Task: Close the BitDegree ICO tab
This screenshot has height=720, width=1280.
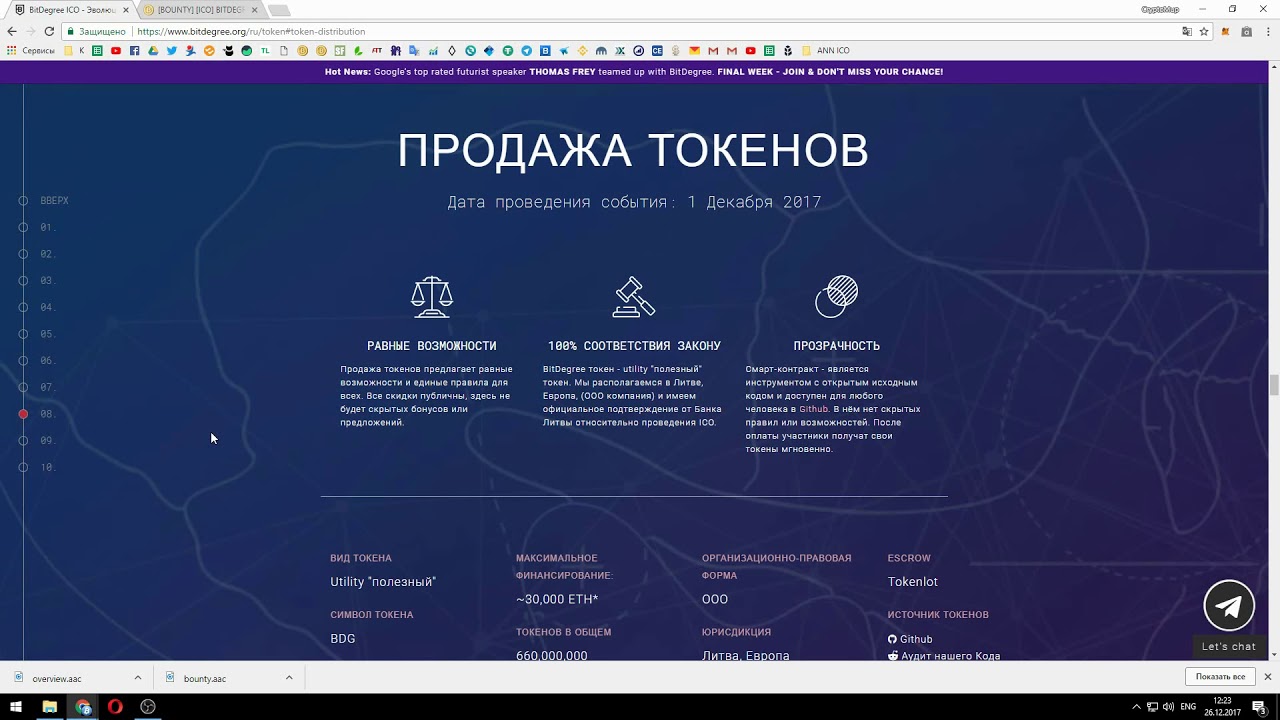Action: (x=126, y=10)
